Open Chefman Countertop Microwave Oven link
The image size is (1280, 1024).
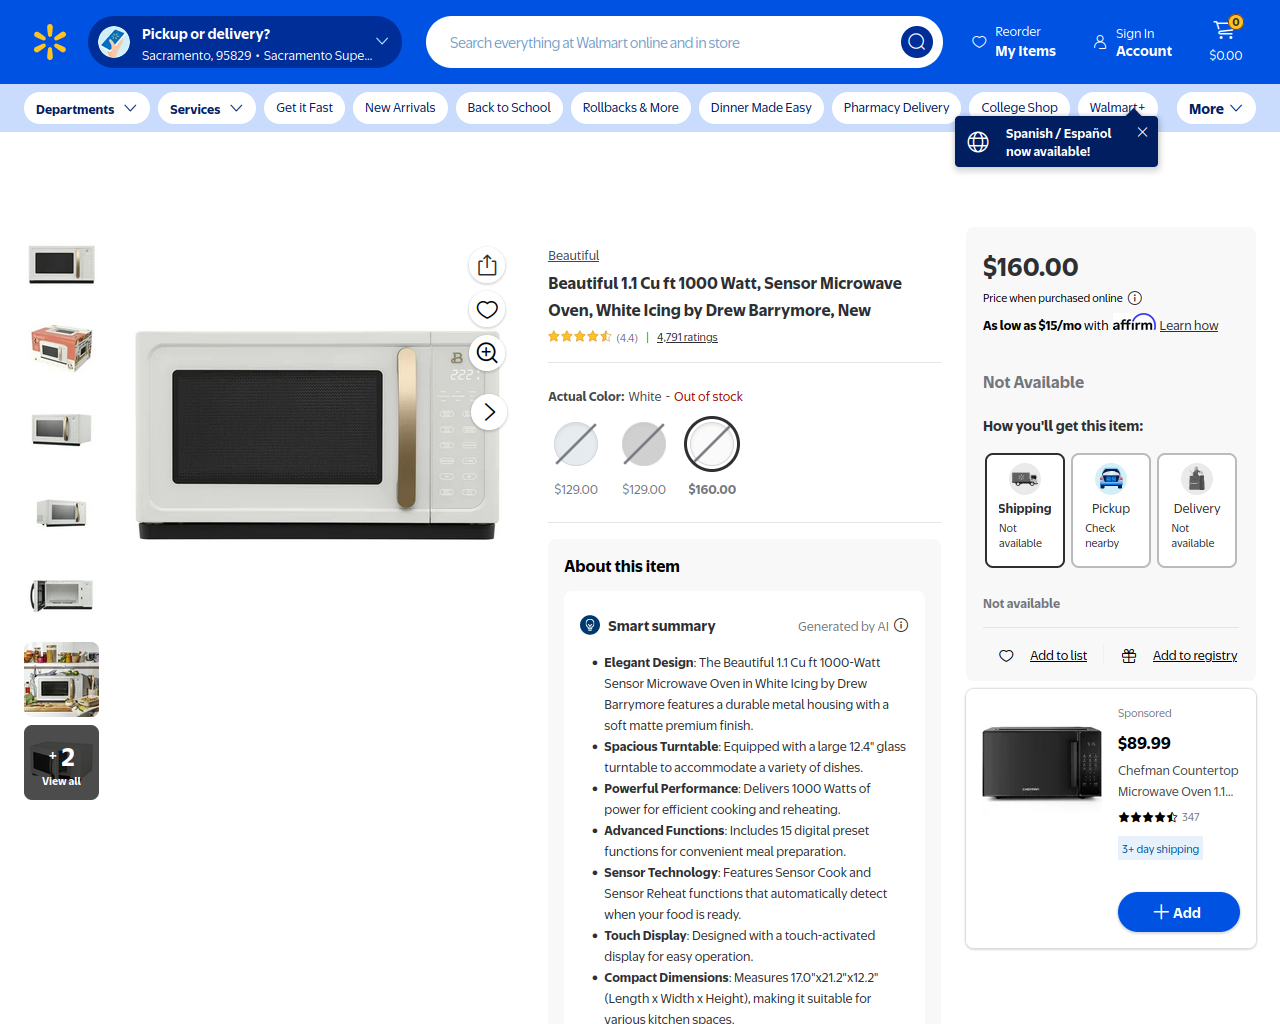[x=1178, y=781]
